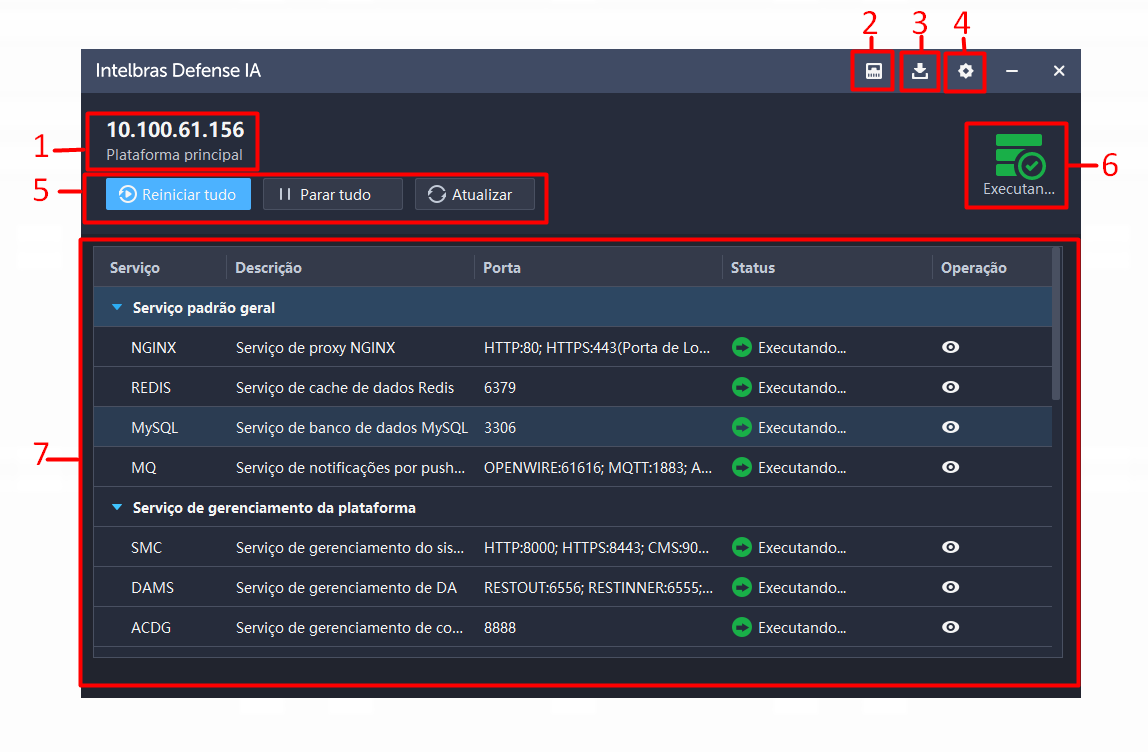Click 'Serviço de banco de dados MySQL'
1148x752 pixels.
(351, 428)
